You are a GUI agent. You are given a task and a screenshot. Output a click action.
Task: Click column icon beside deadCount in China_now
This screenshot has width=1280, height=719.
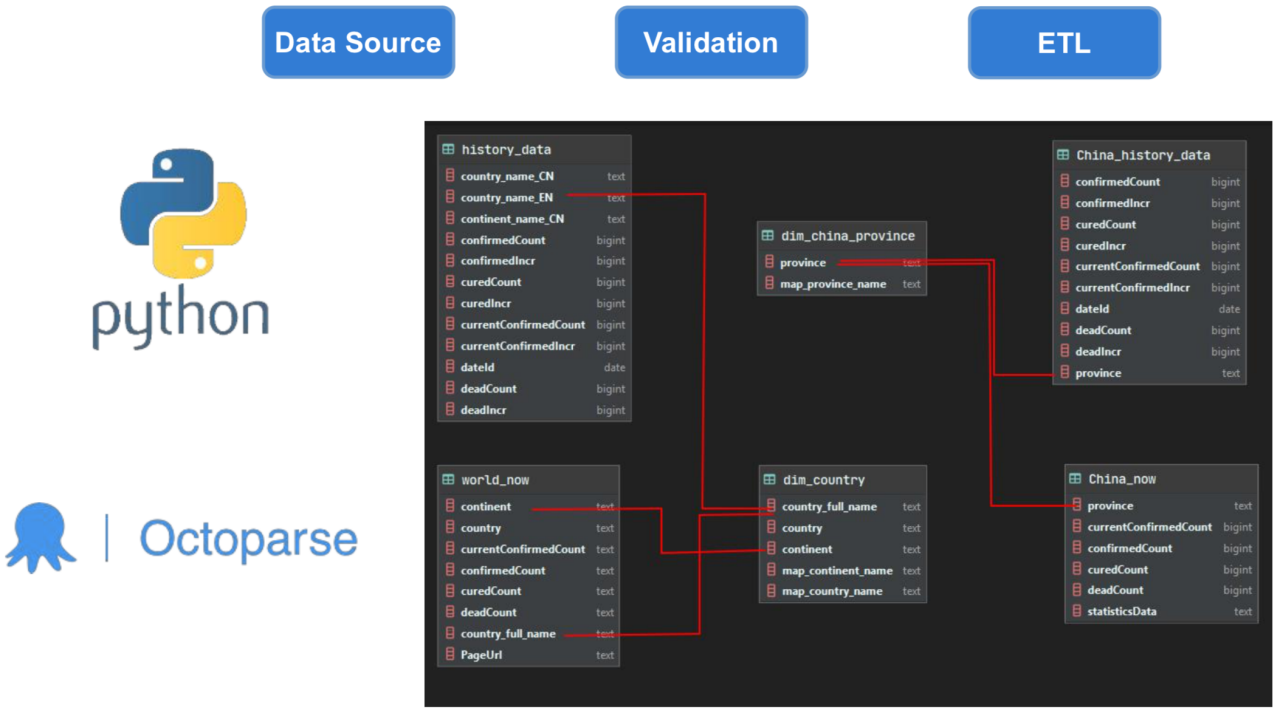click(1077, 590)
